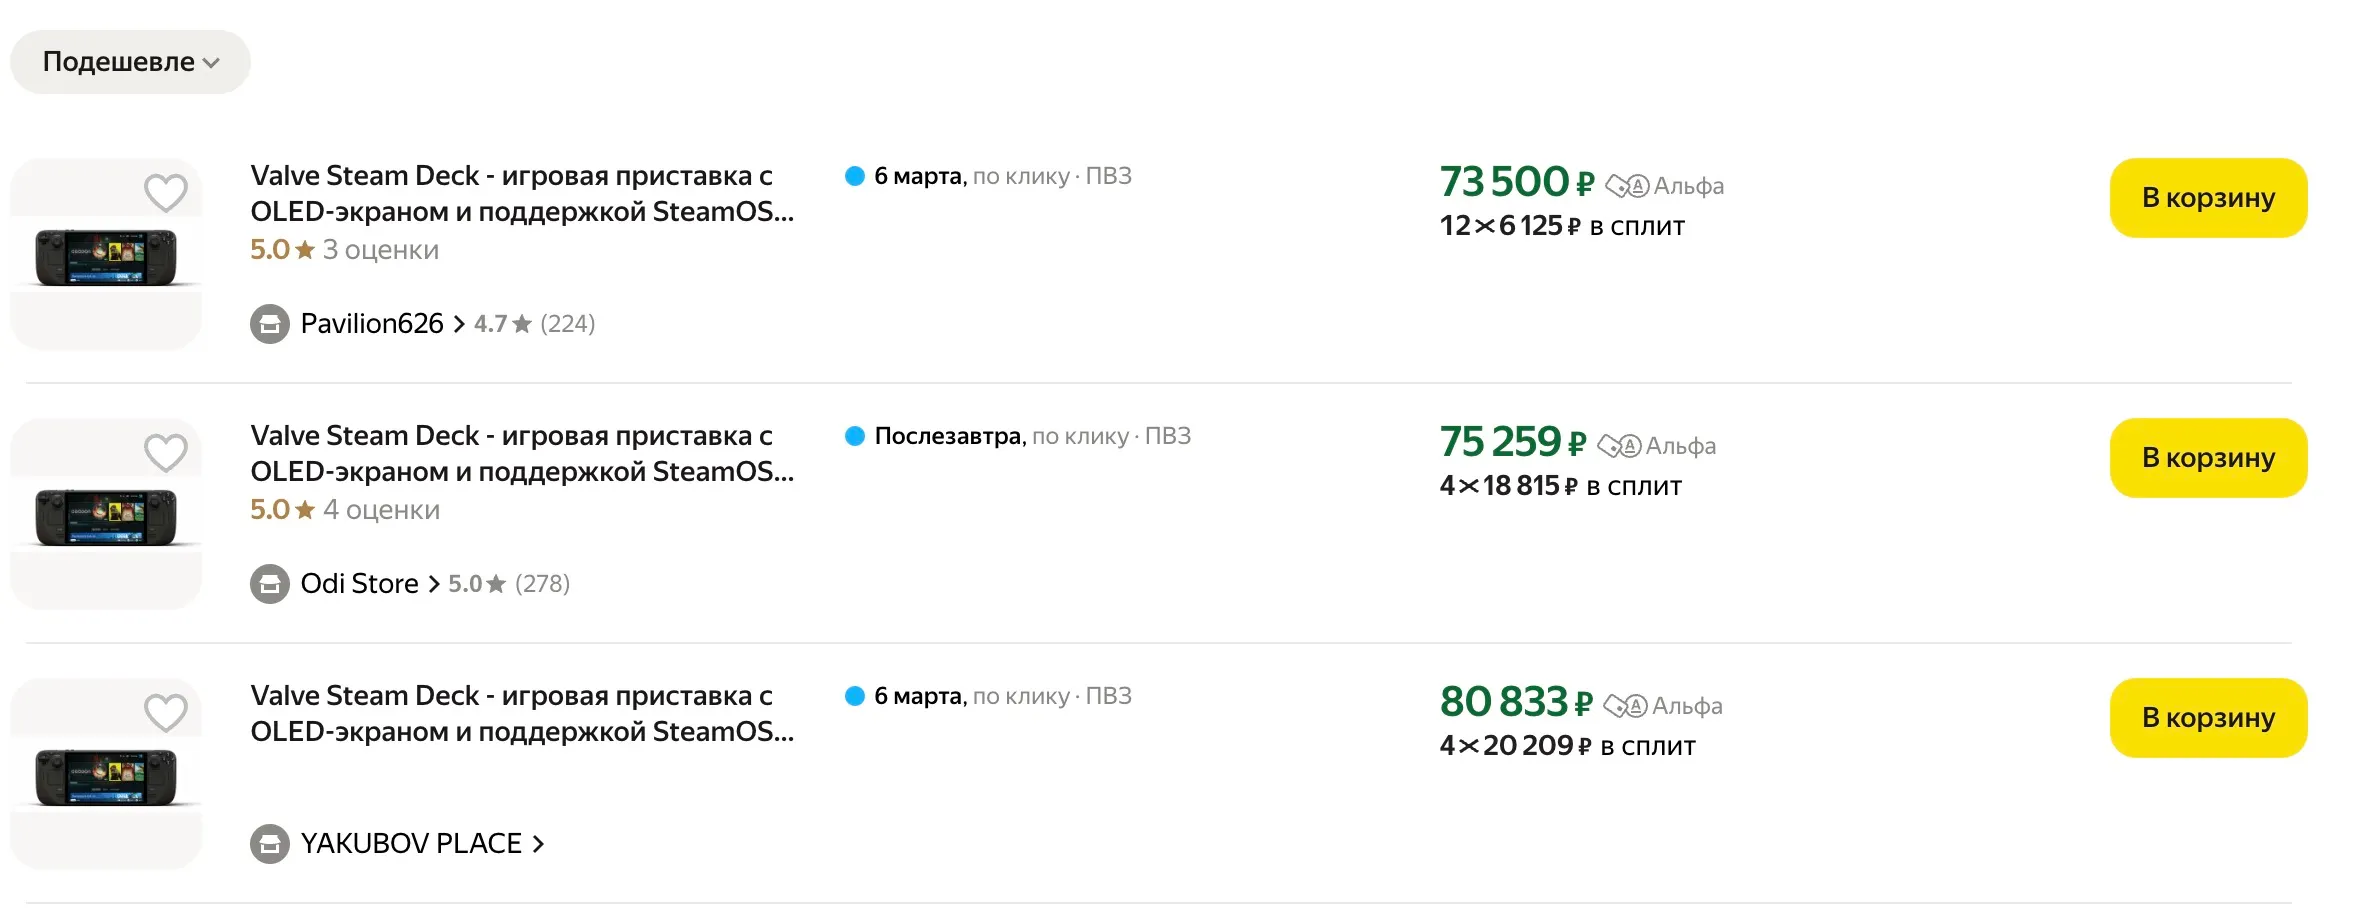Add the 73 500 ₽ Steam Deck to favorites
This screenshot has width=2376, height=912.
point(166,192)
